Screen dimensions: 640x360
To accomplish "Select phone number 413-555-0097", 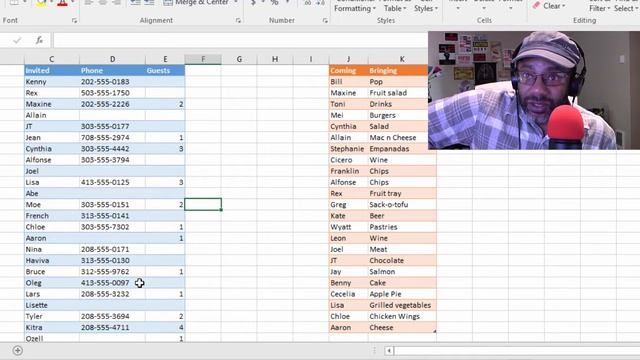I will [x=112, y=283].
